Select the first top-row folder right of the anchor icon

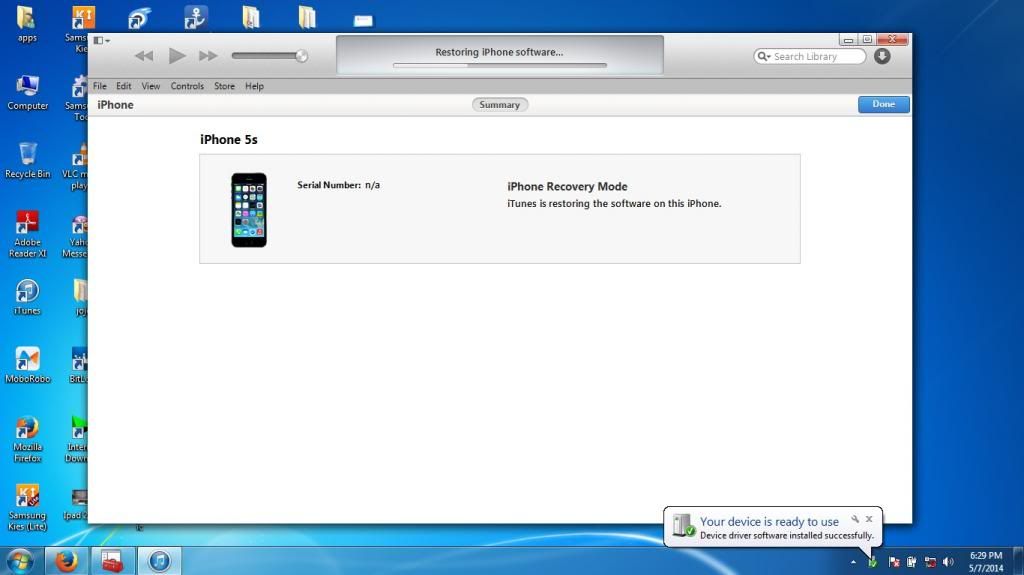pyautogui.click(x=251, y=18)
